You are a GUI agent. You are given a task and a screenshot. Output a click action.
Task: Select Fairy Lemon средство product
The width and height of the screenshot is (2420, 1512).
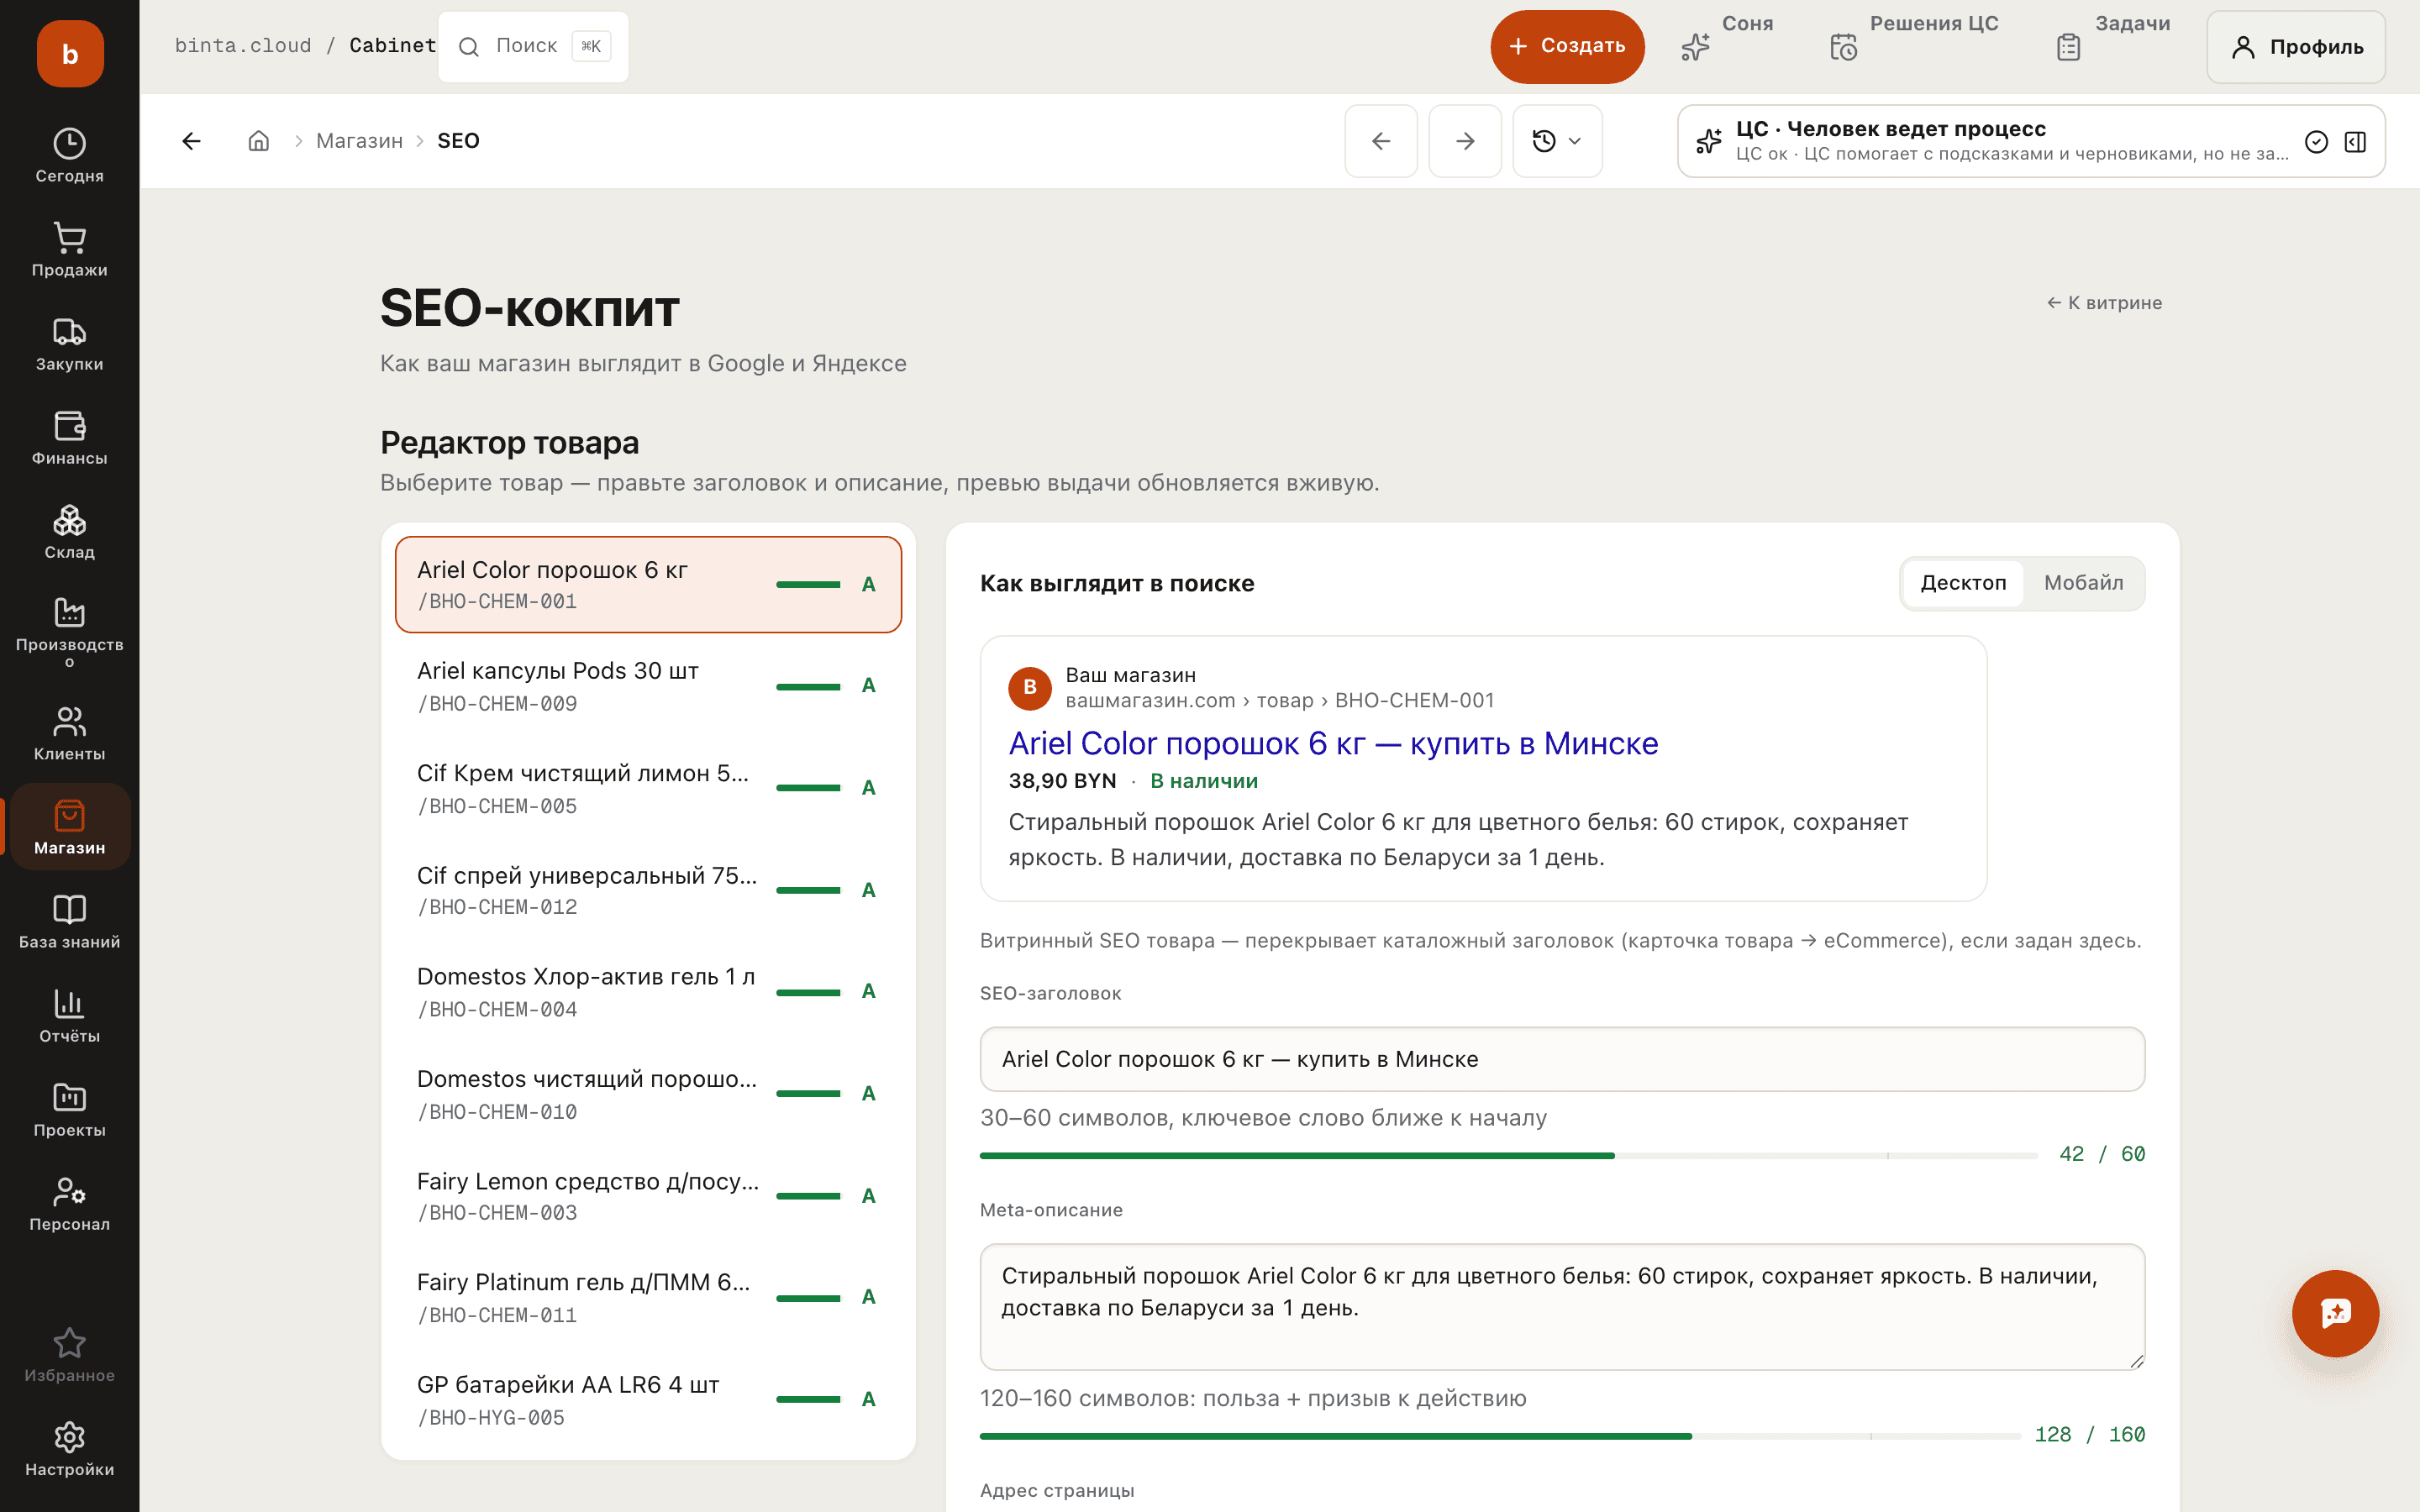tap(648, 1196)
